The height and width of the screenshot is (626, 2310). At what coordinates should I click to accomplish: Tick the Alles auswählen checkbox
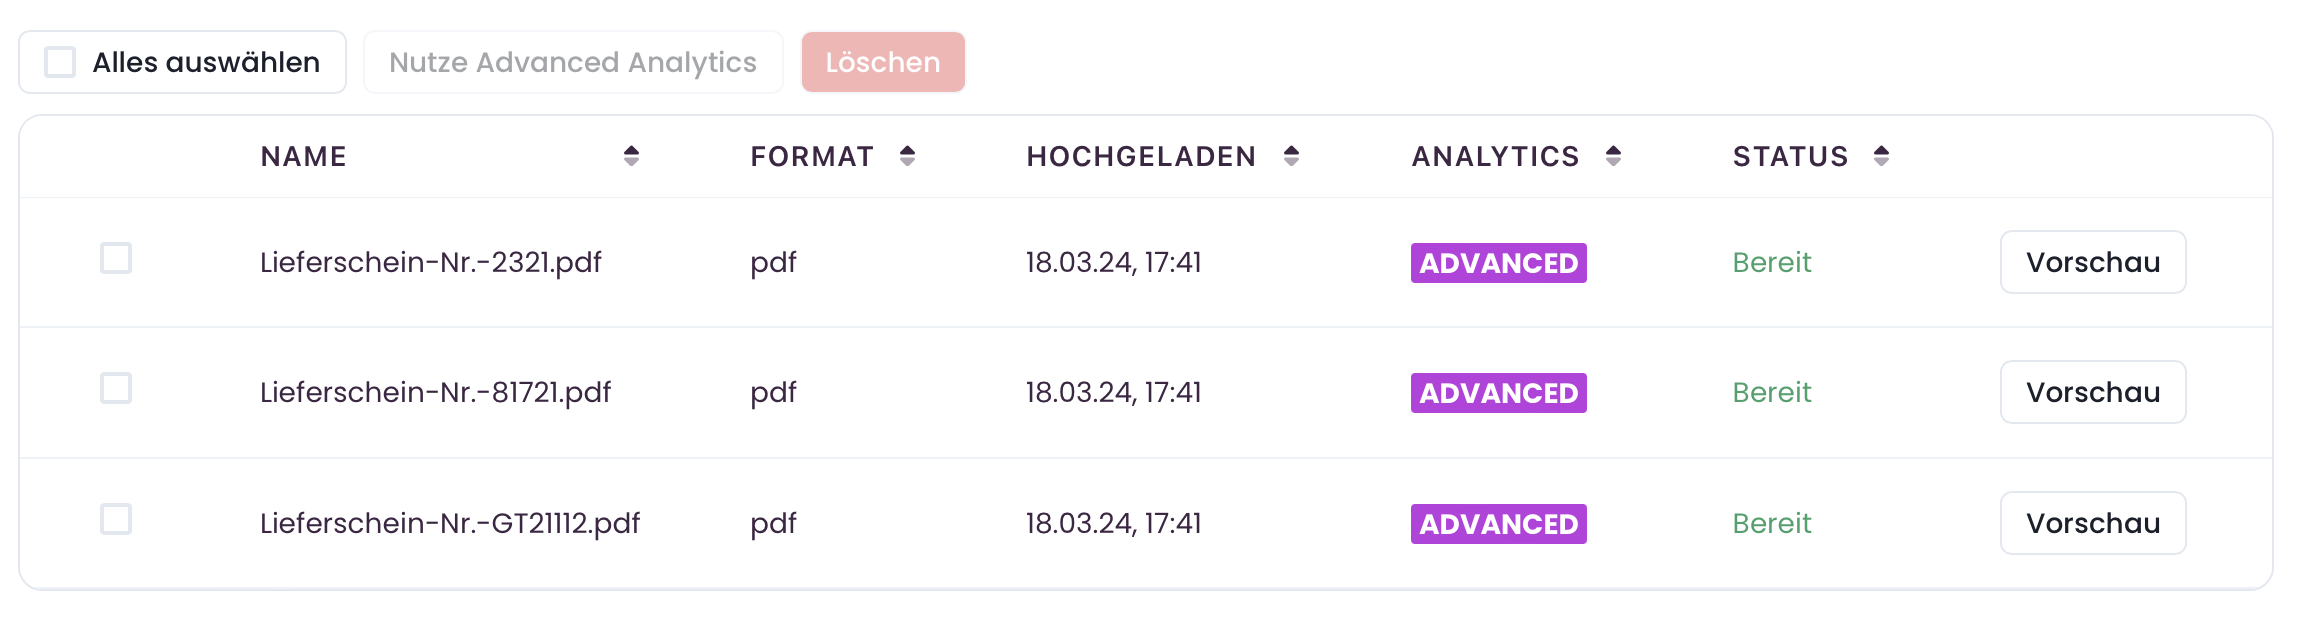60,62
